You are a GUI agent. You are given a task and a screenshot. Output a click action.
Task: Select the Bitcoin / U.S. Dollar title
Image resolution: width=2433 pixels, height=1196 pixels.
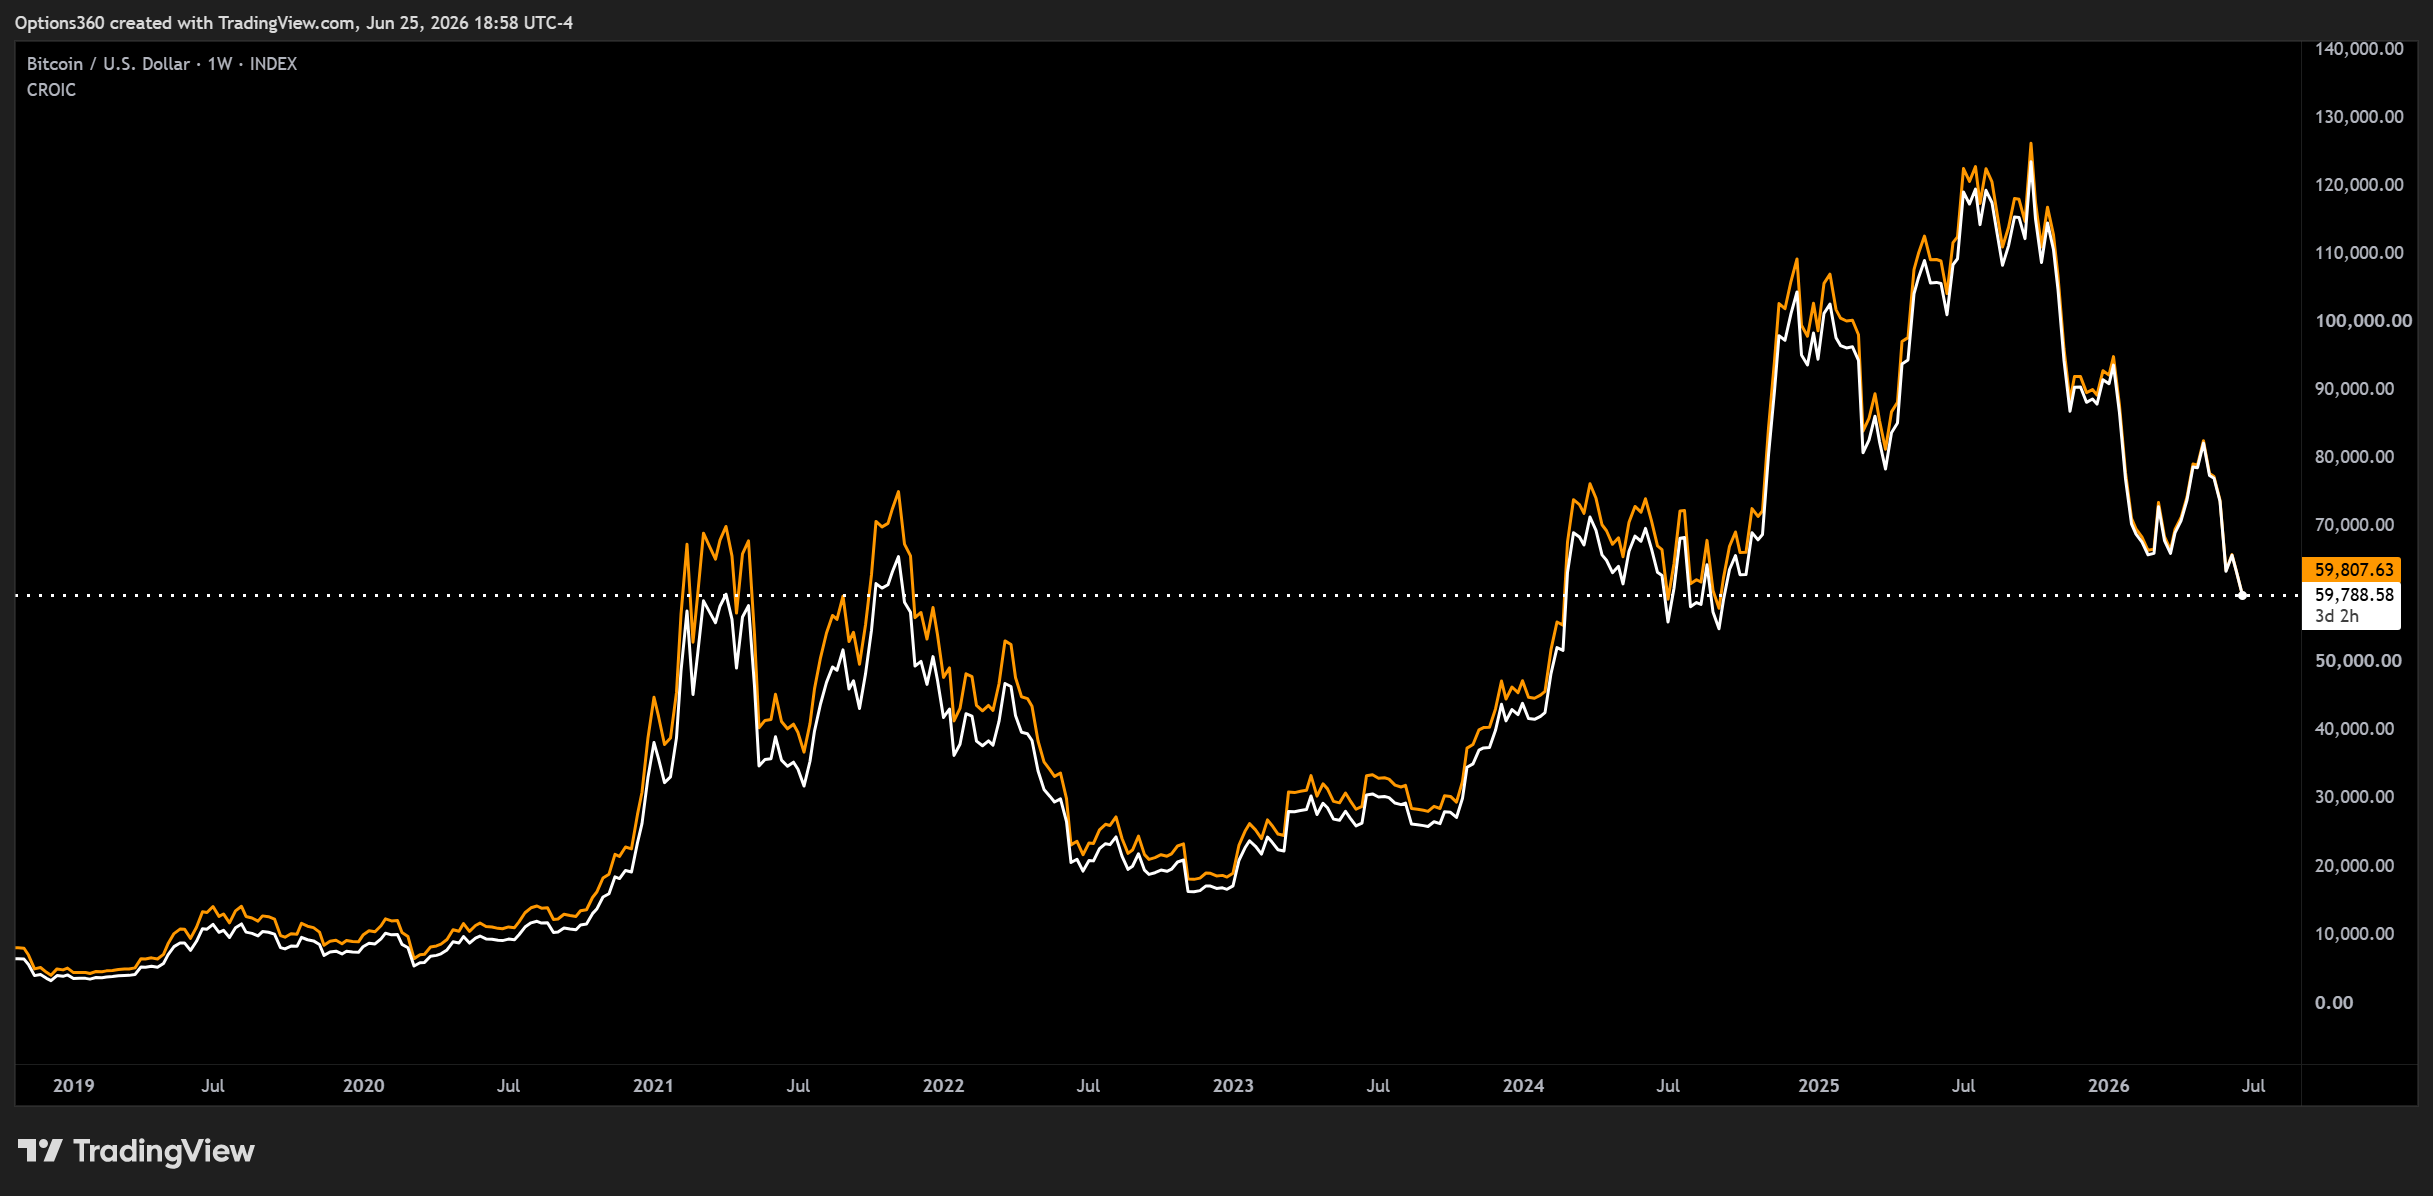[x=108, y=64]
